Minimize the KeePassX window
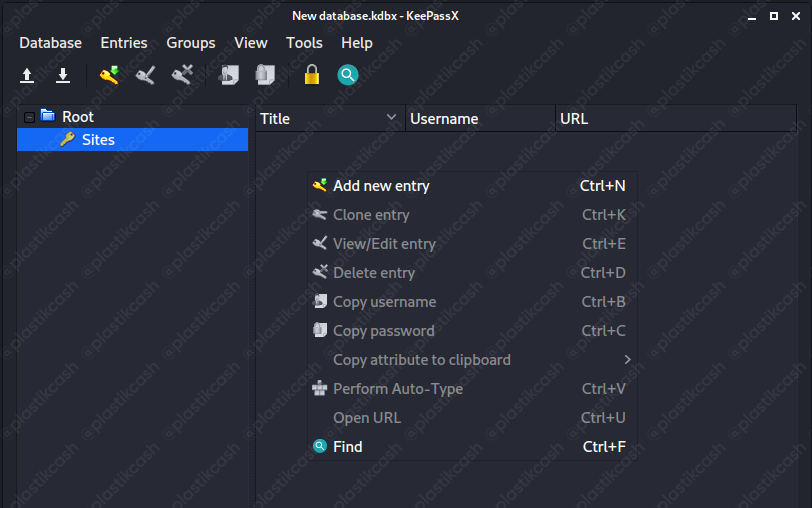 (752, 17)
